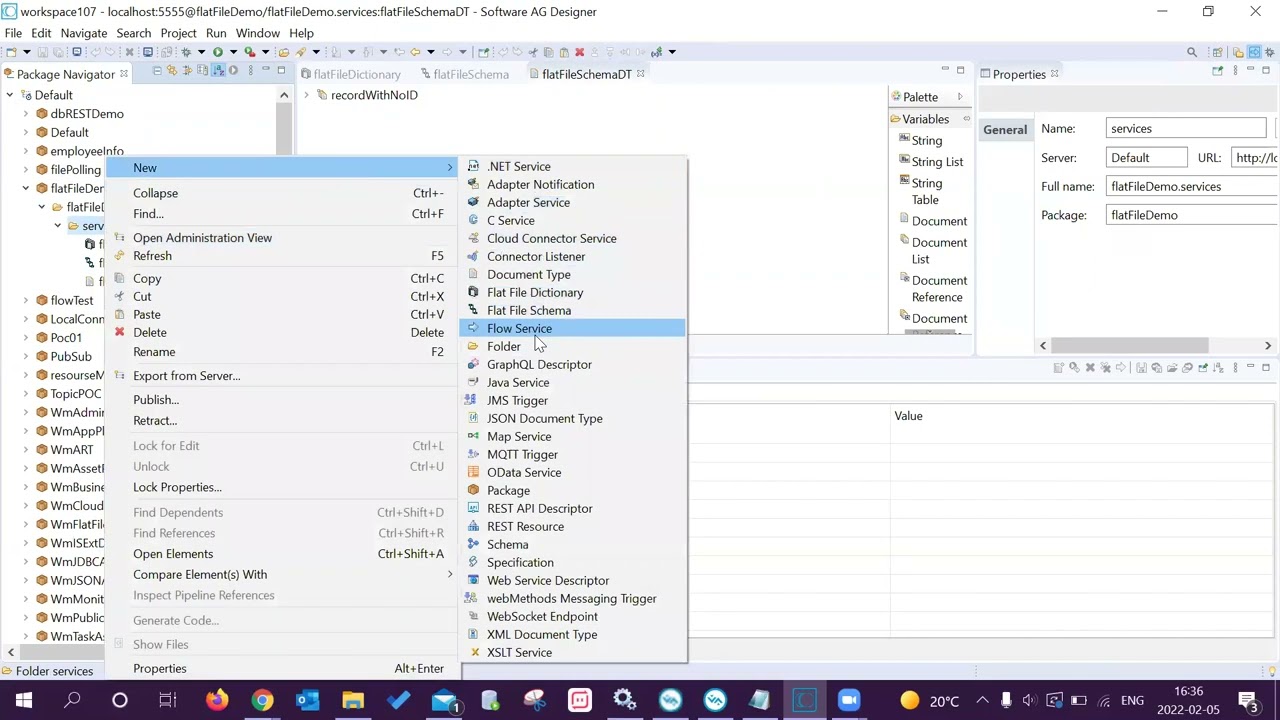Create a new Java Service
Image resolution: width=1280 pixels, height=720 pixels.
[x=573, y=382]
